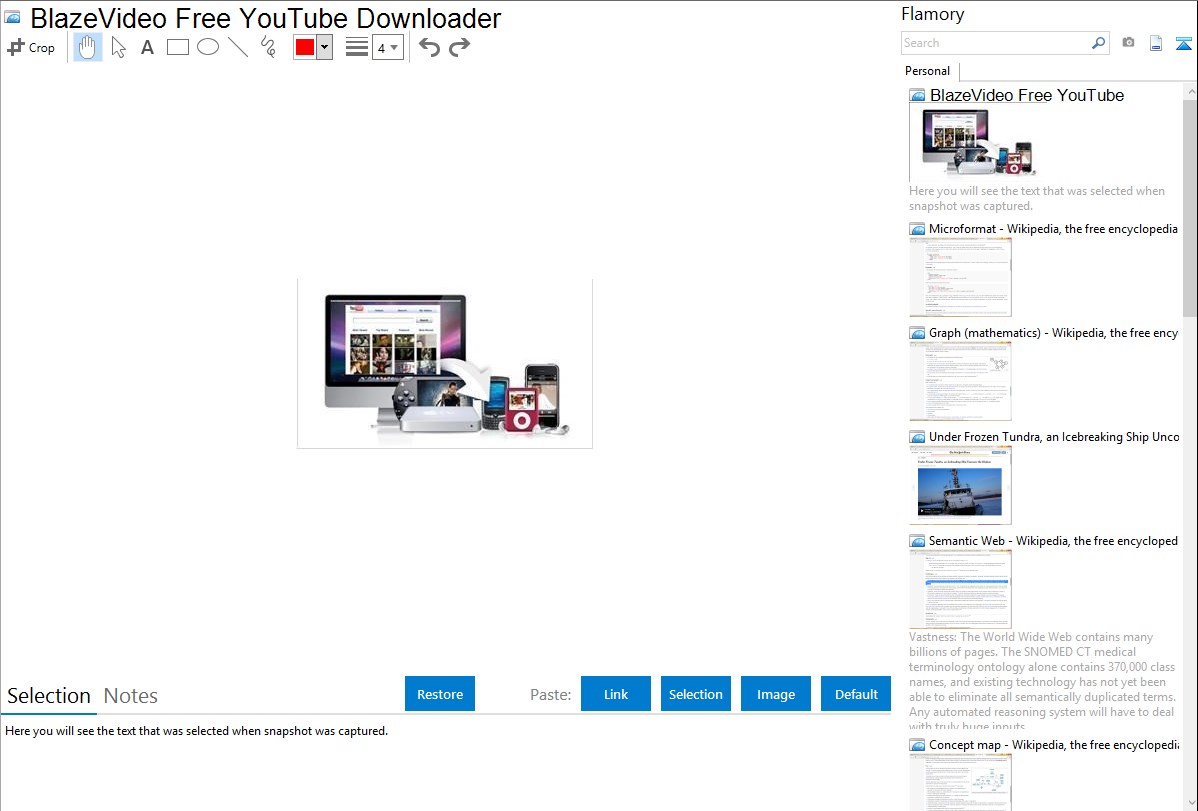Click the Link paste button
This screenshot has height=811, width=1198.
point(616,694)
